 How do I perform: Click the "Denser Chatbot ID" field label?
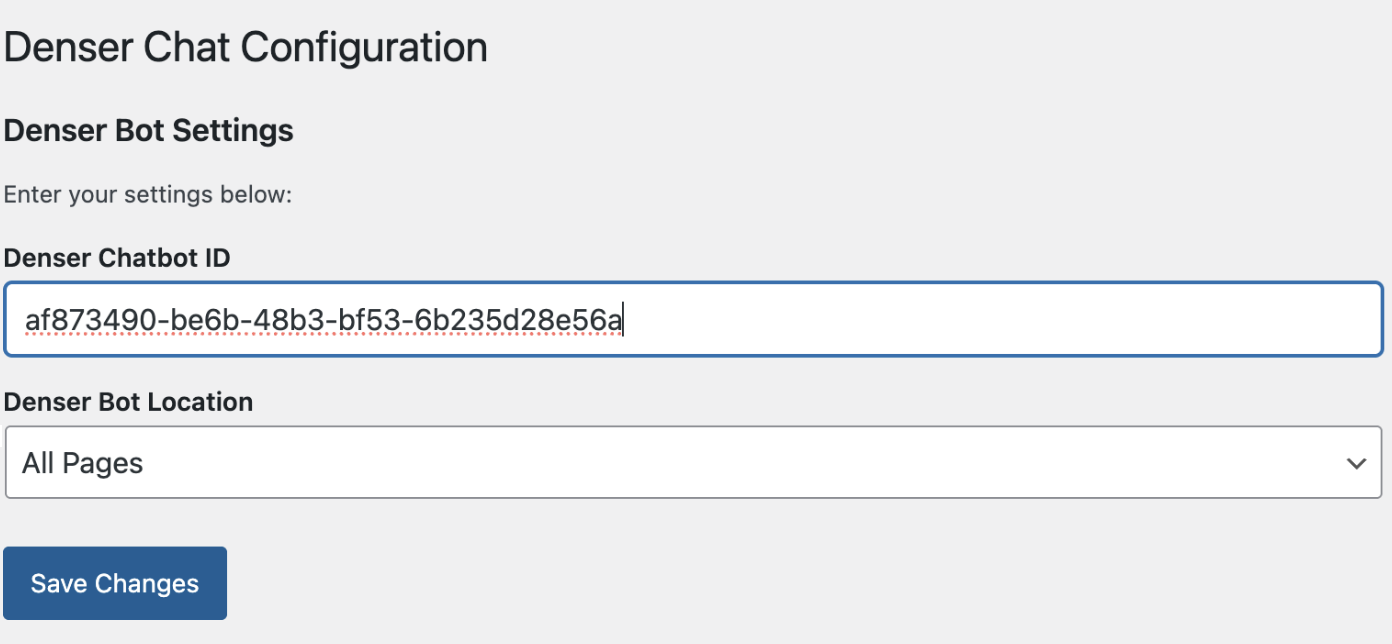[117, 258]
